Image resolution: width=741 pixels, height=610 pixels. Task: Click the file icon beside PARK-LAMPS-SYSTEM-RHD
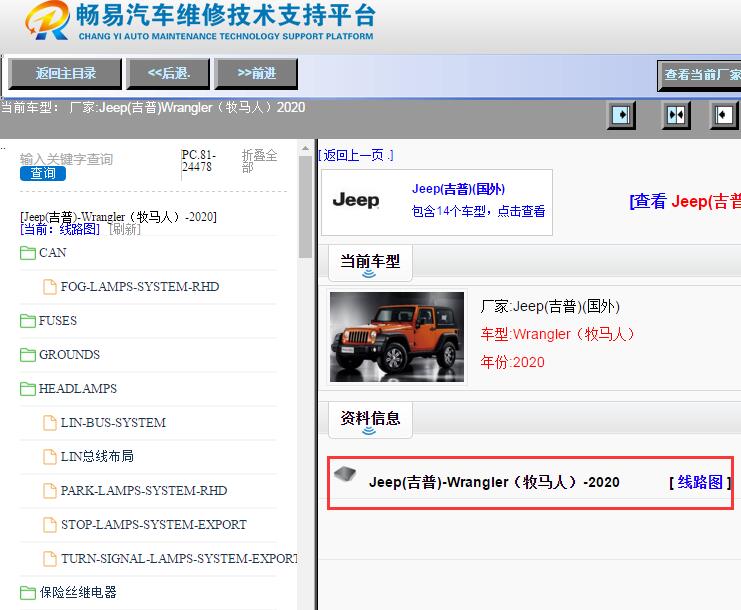coord(50,491)
